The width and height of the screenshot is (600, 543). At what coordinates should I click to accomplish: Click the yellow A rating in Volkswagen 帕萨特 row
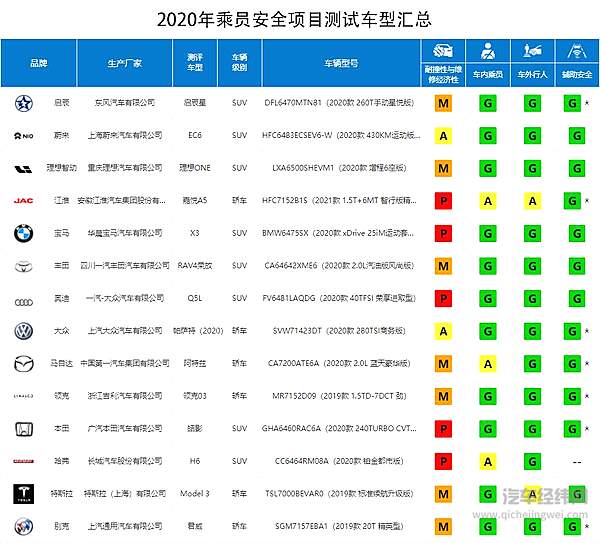pos(443,331)
